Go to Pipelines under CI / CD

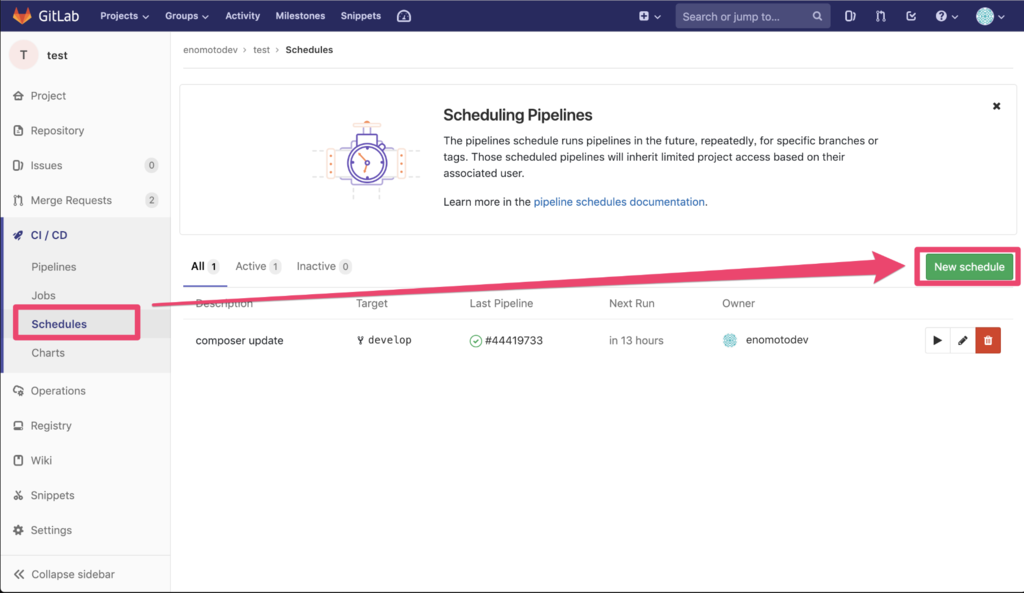pos(54,266)
